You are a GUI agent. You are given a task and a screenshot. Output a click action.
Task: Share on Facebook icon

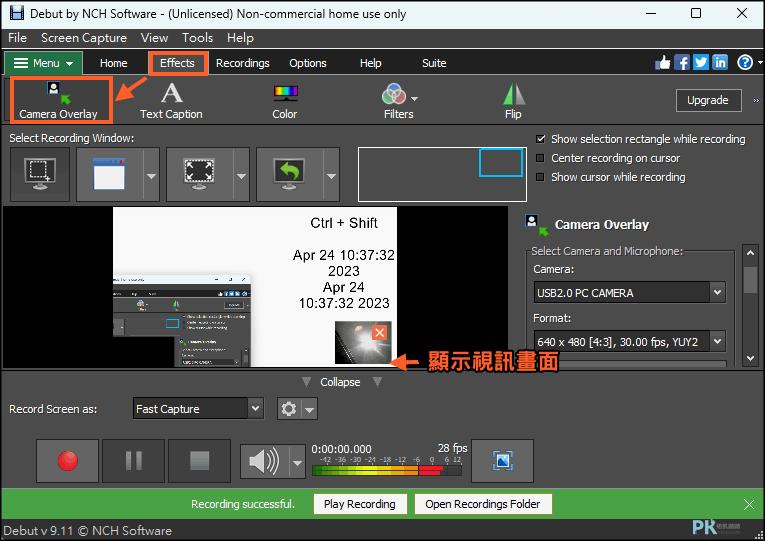tap(682, 62)
